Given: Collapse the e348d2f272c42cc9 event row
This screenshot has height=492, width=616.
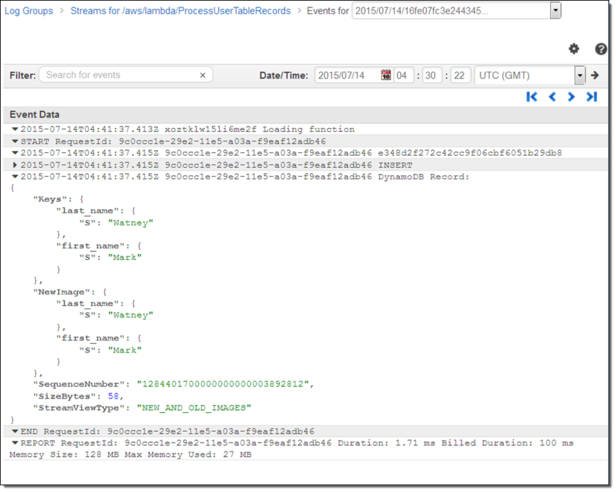Looking at the screenshot, I should click(x=15, y=153).
